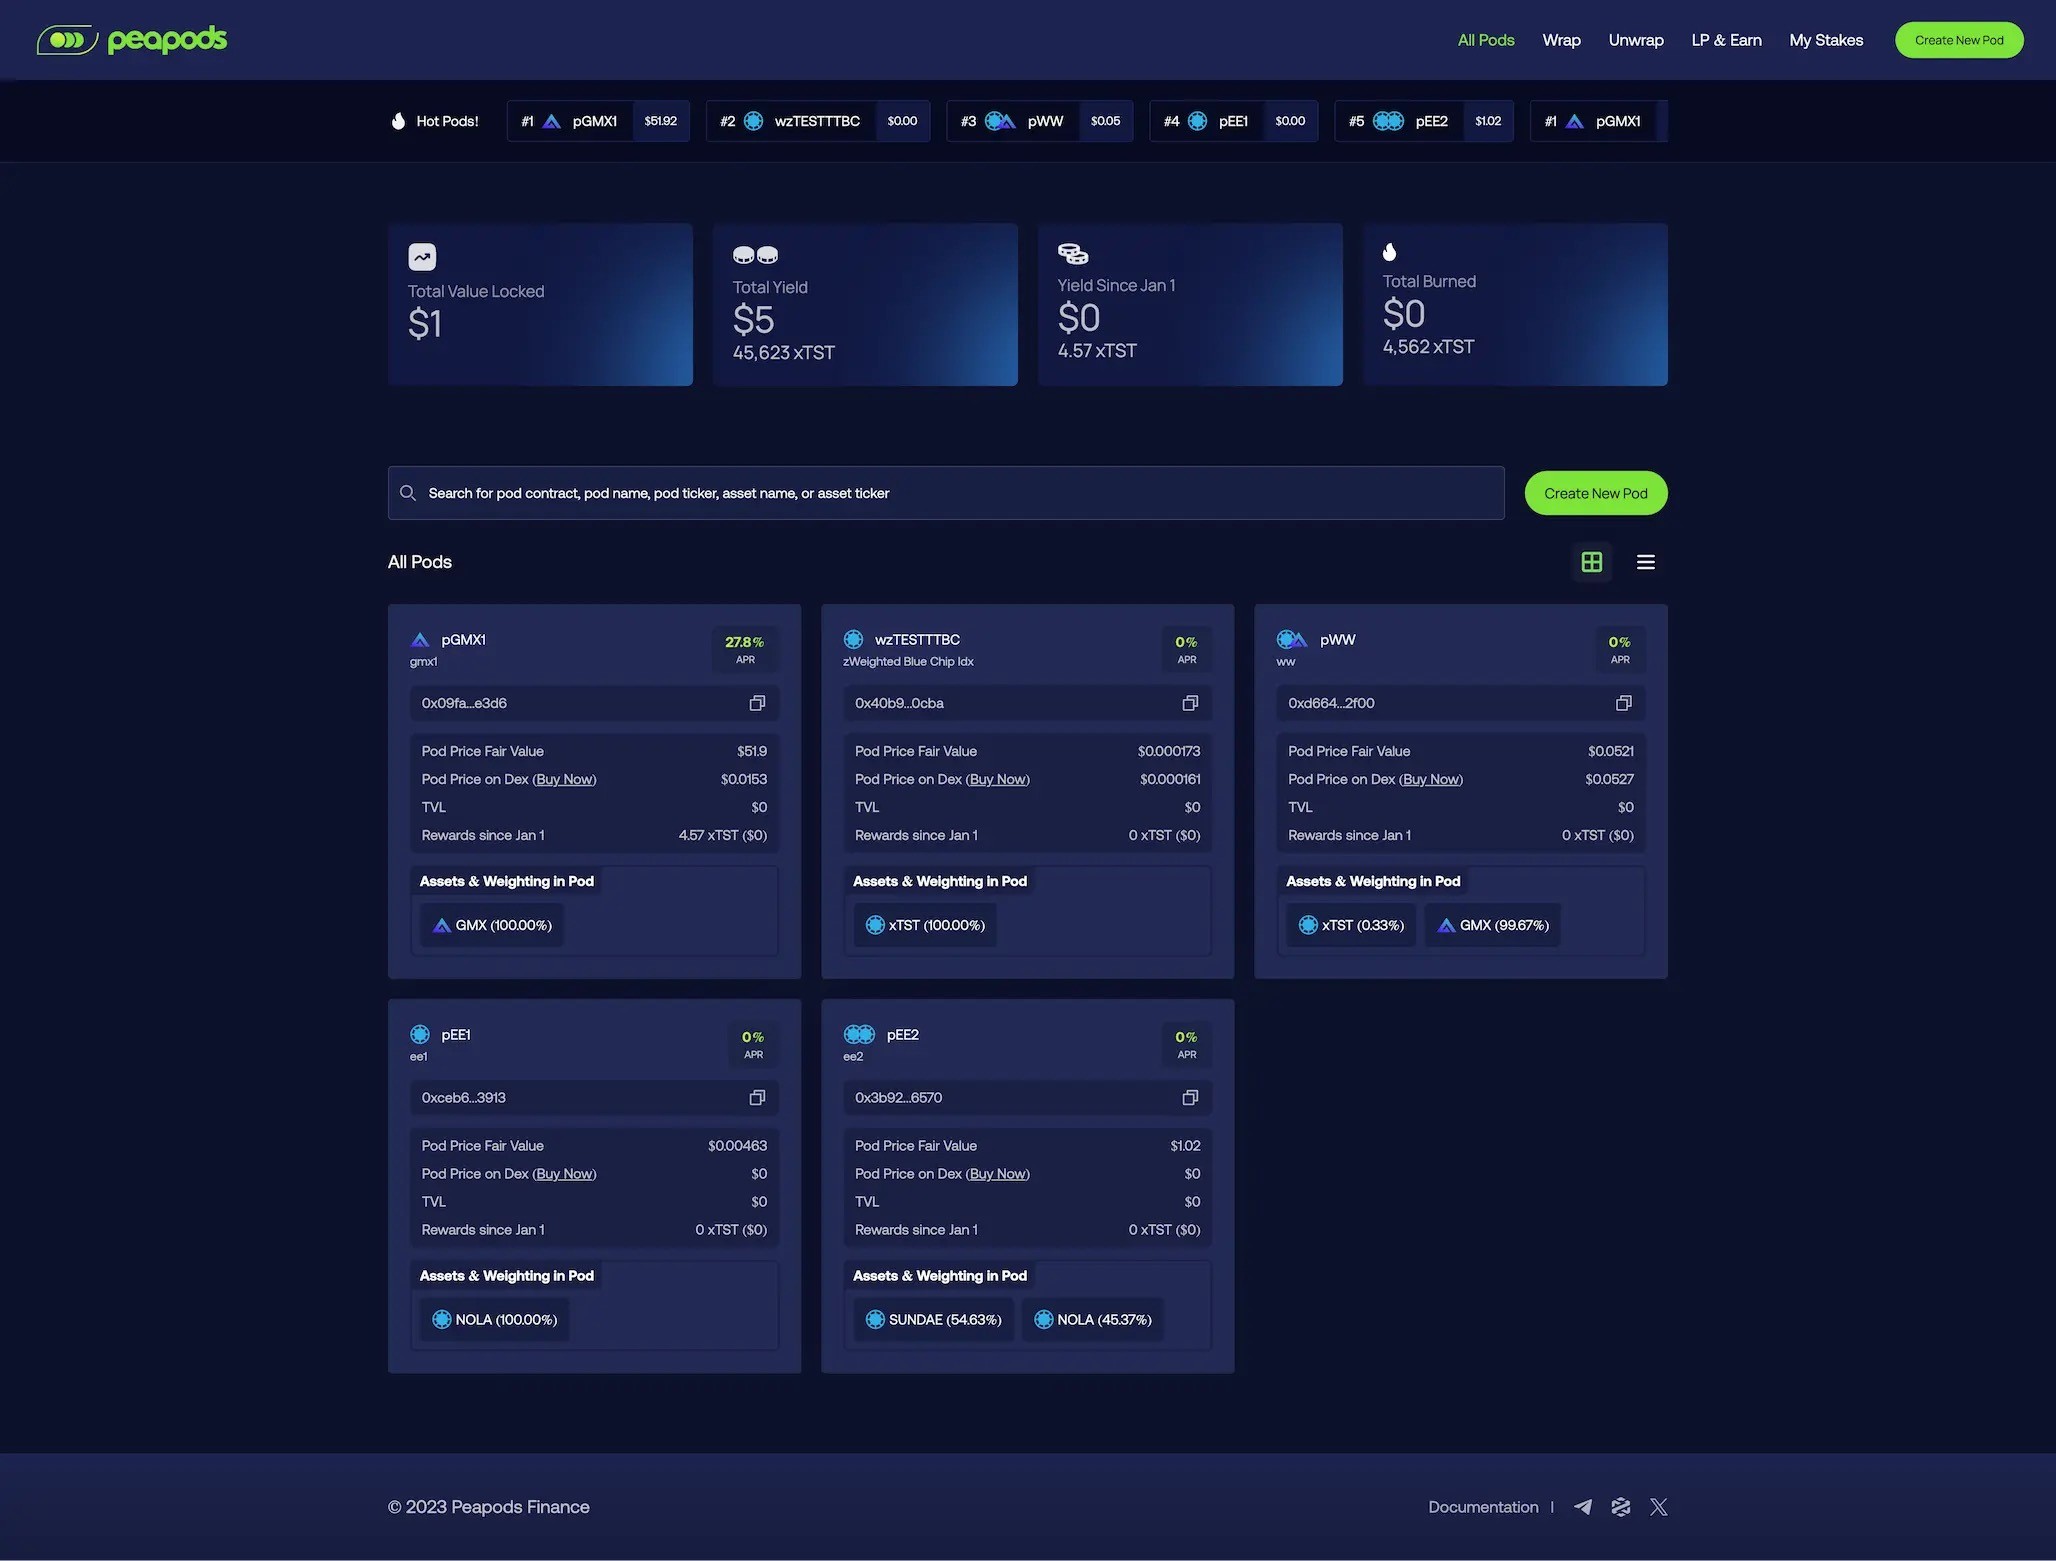Open My Stakes from the navigation
Screen dimensions: 2056x1561
coord(1826,40)
